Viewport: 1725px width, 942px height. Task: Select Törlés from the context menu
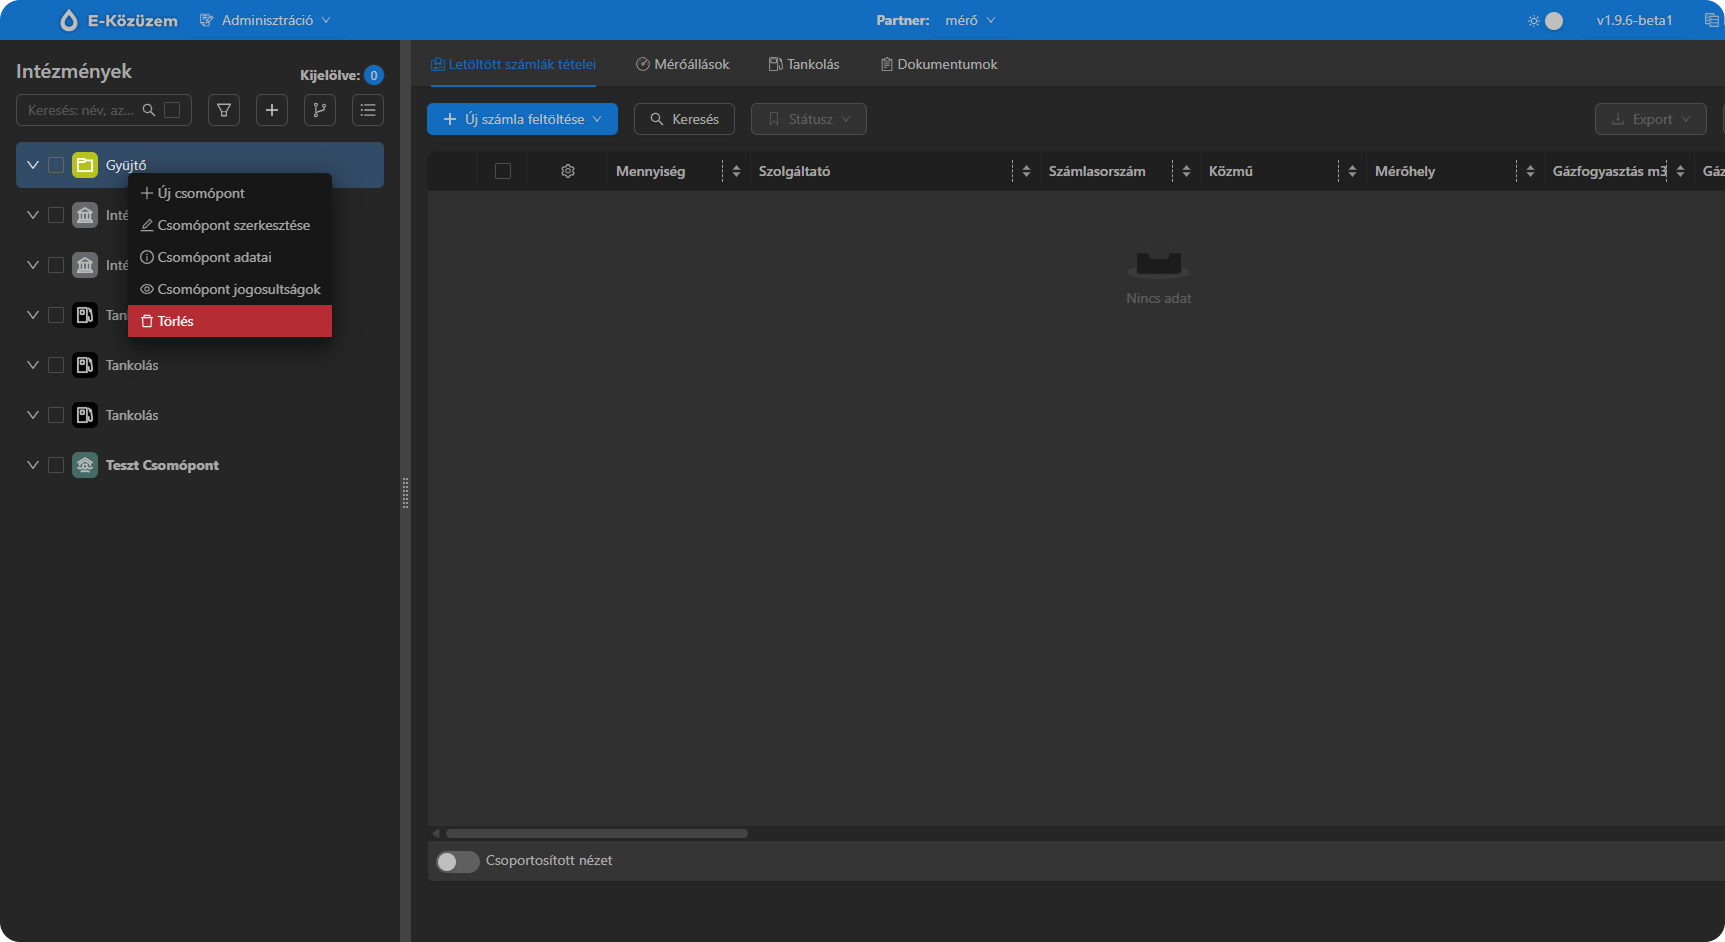coord(230,321)
